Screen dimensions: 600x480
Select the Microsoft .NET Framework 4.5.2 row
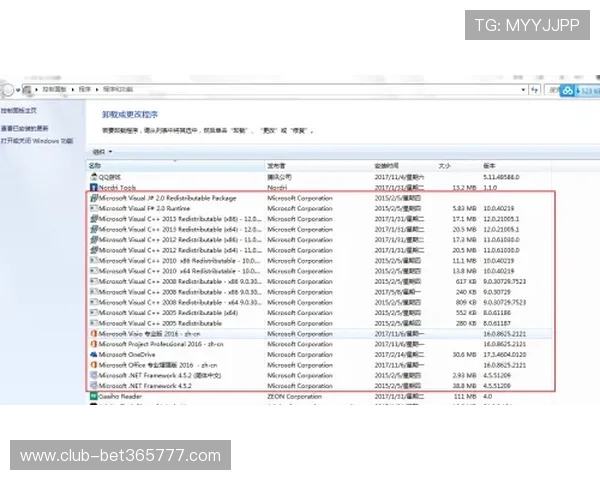click(320, 385)
